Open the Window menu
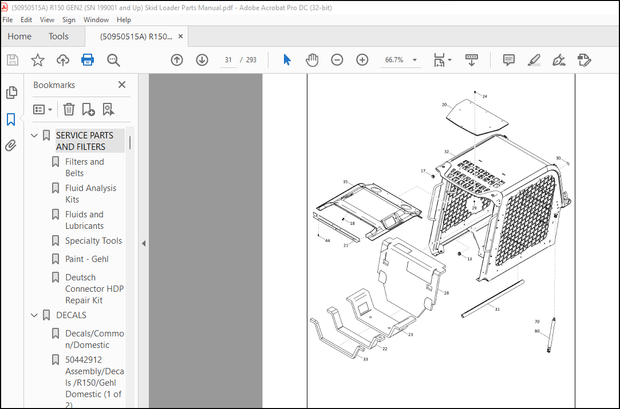The height and width of the screenshot is (409, 620). pos(96,19)
